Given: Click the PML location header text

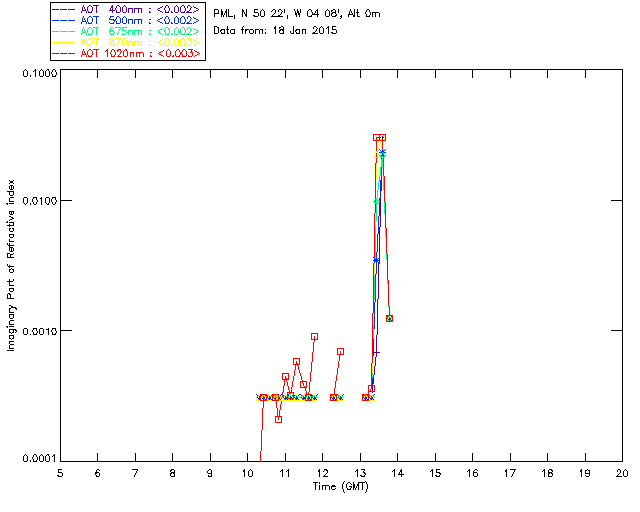Looking at the screenshot, I should pyautogui.click(x=297, y=13).
